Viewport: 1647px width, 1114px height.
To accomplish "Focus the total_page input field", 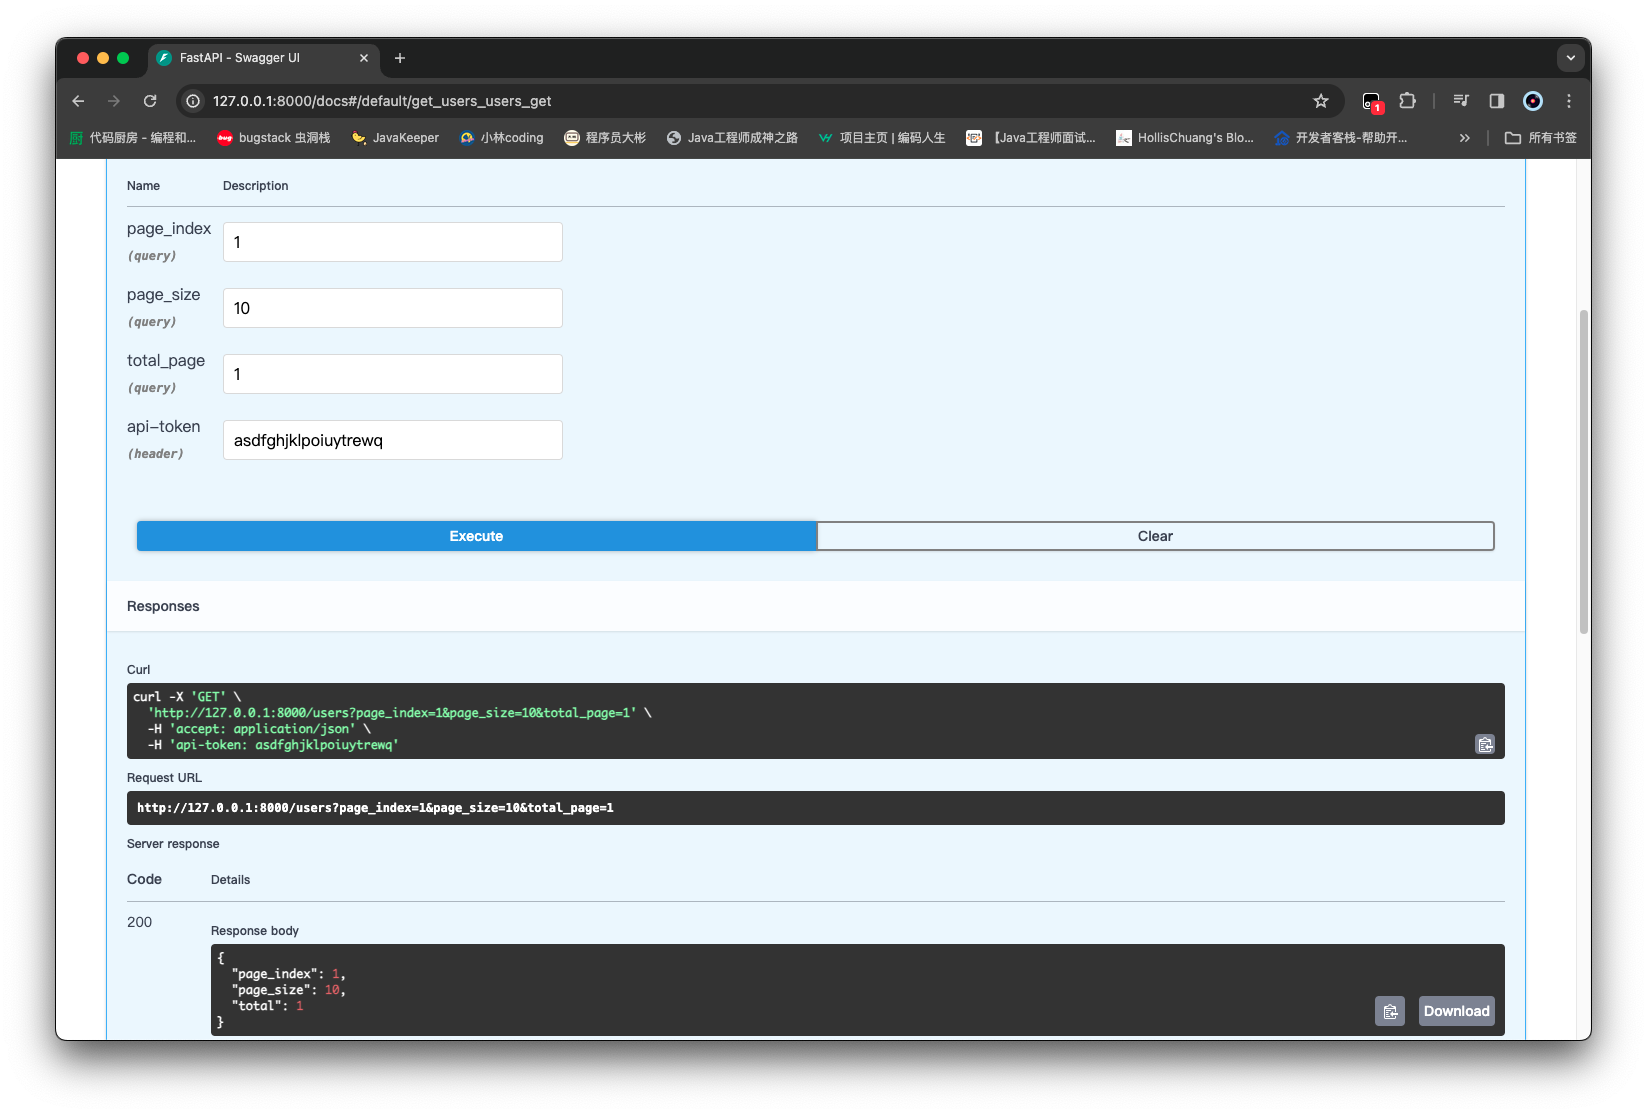I will 393,374.
